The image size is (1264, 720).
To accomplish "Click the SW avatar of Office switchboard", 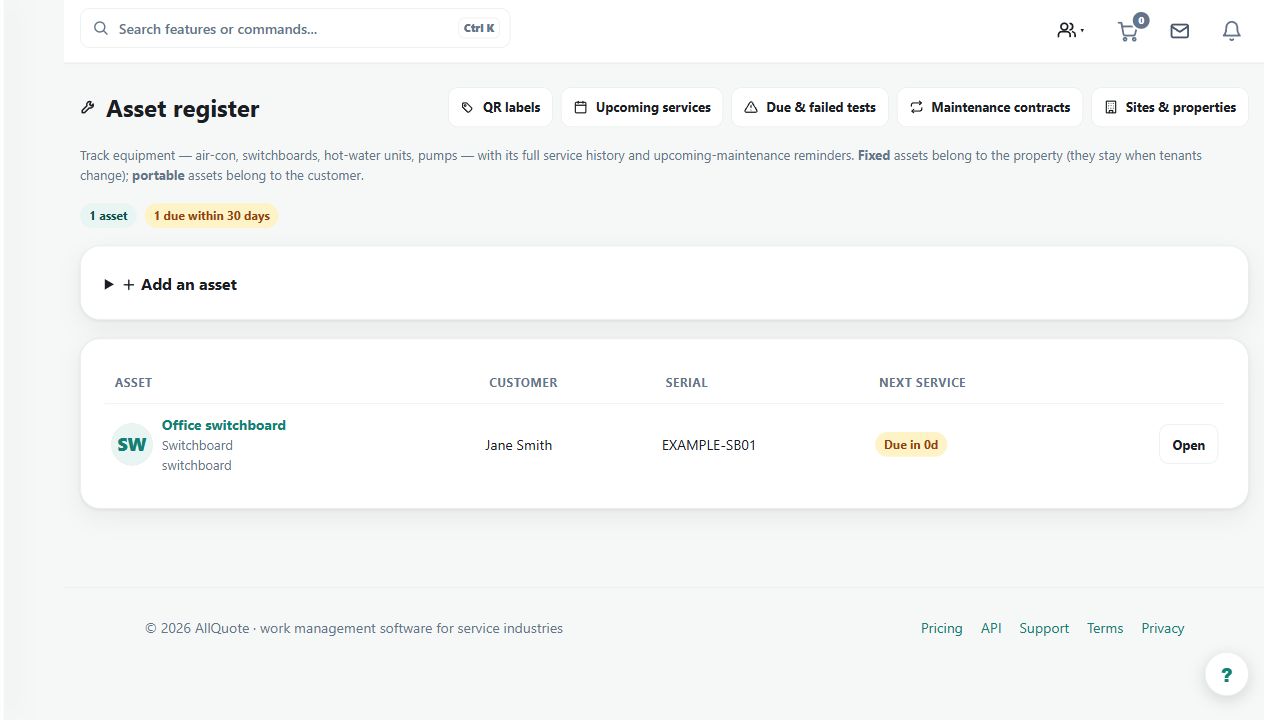I will (x=131, y=445).
